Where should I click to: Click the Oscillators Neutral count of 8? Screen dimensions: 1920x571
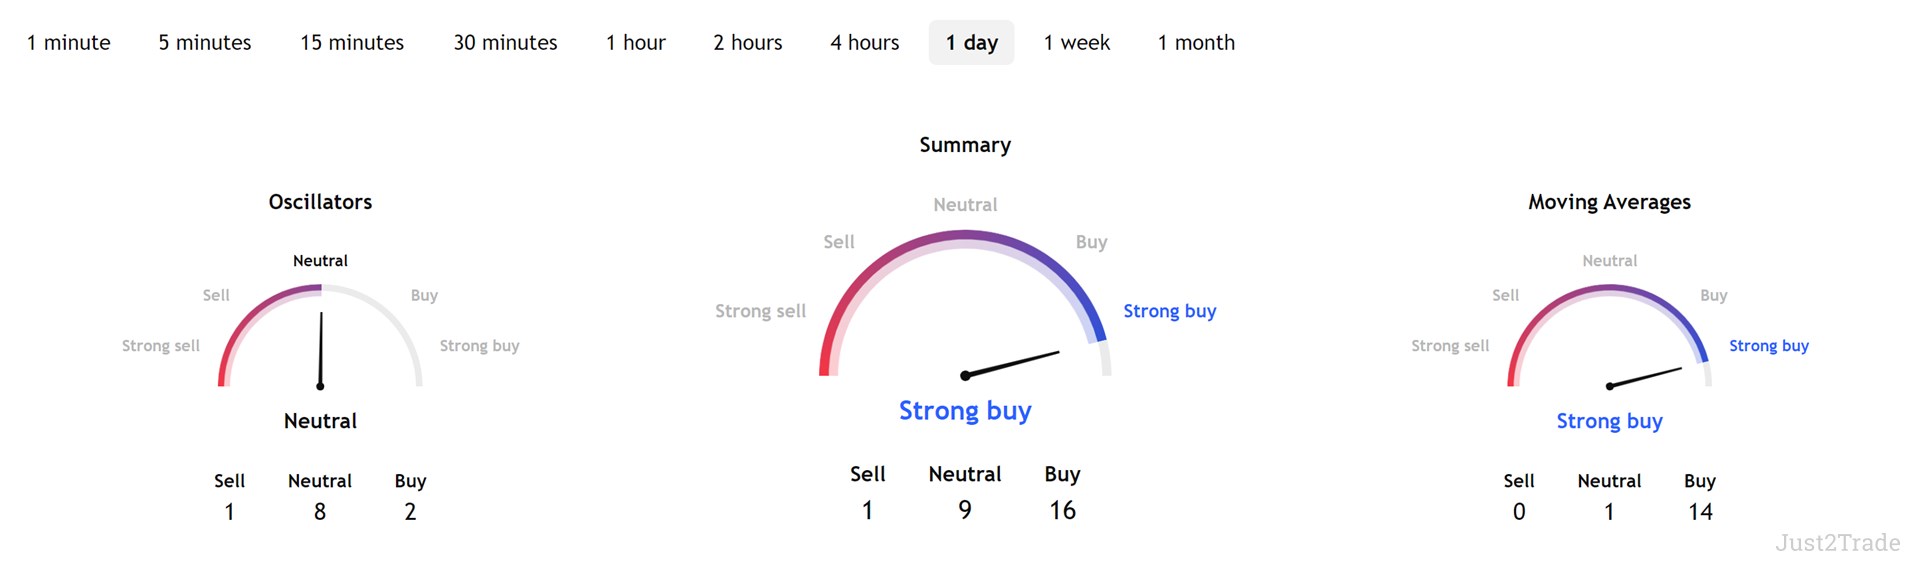(x=320, y=512)
